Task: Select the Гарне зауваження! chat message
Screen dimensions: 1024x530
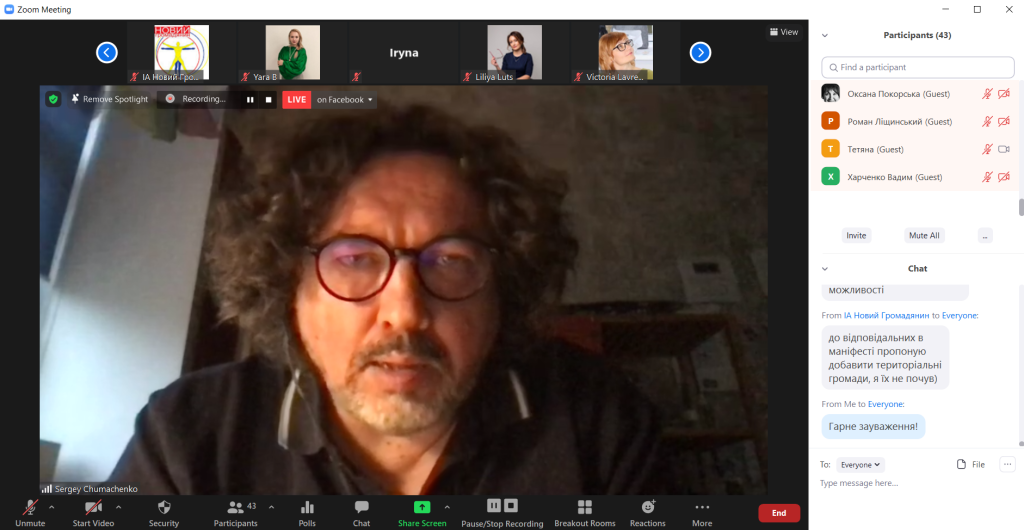Action: pos(873,427)
